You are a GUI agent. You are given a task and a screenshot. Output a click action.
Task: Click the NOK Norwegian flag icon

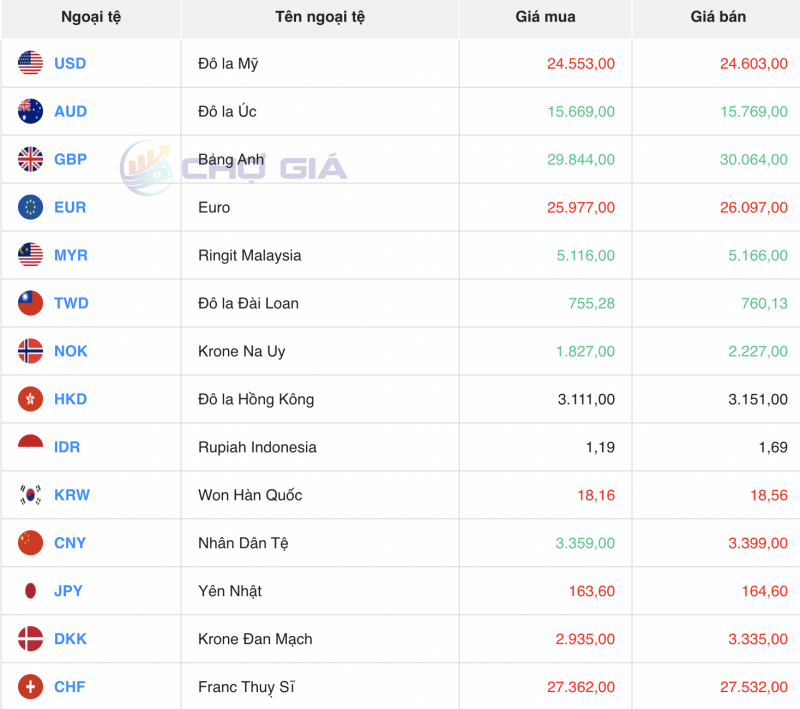pyautogui.click(x=28, y=351)
